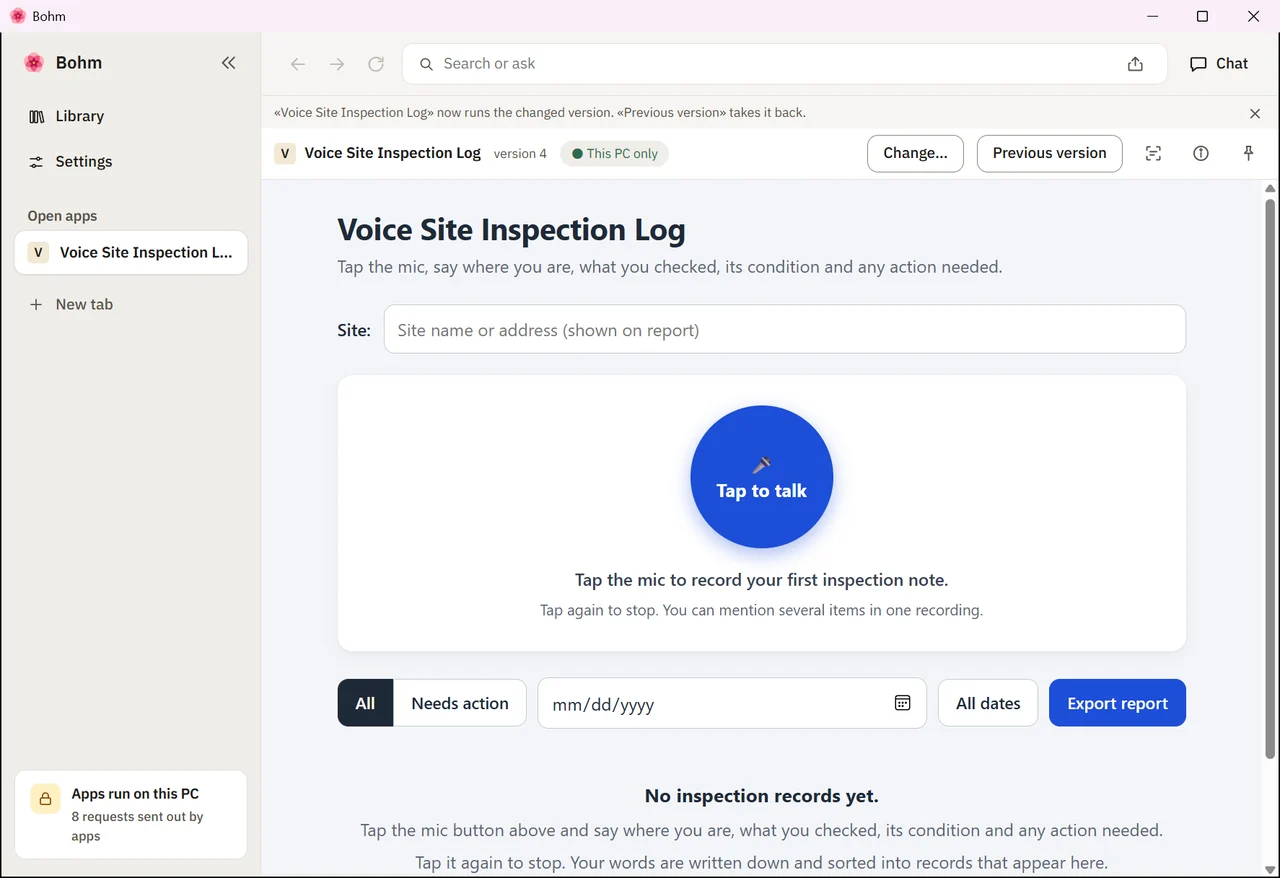Click the No inspection records yet. message
The width and height of the screenshot is (1280, 878).
pyautogui.click(x=761, y=796)
